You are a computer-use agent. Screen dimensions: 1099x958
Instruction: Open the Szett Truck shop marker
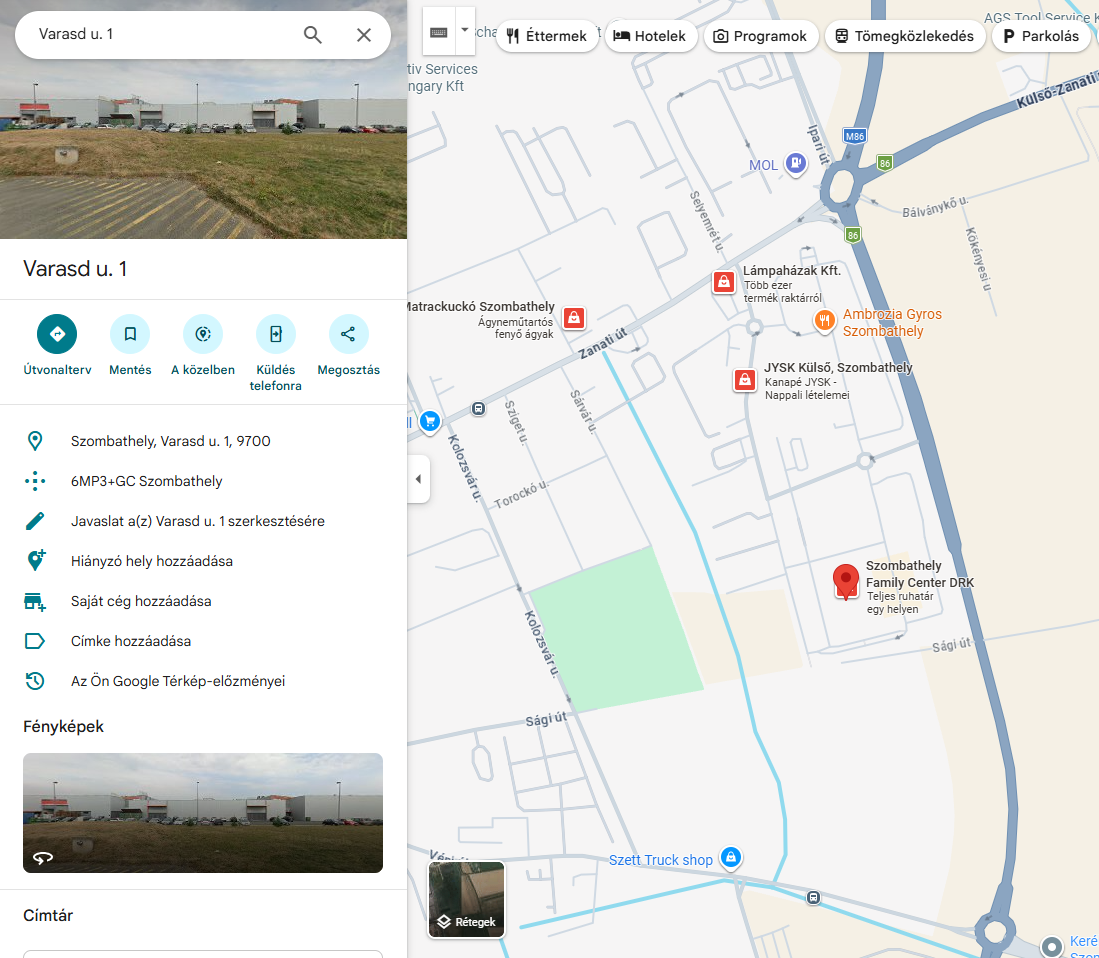731,858
